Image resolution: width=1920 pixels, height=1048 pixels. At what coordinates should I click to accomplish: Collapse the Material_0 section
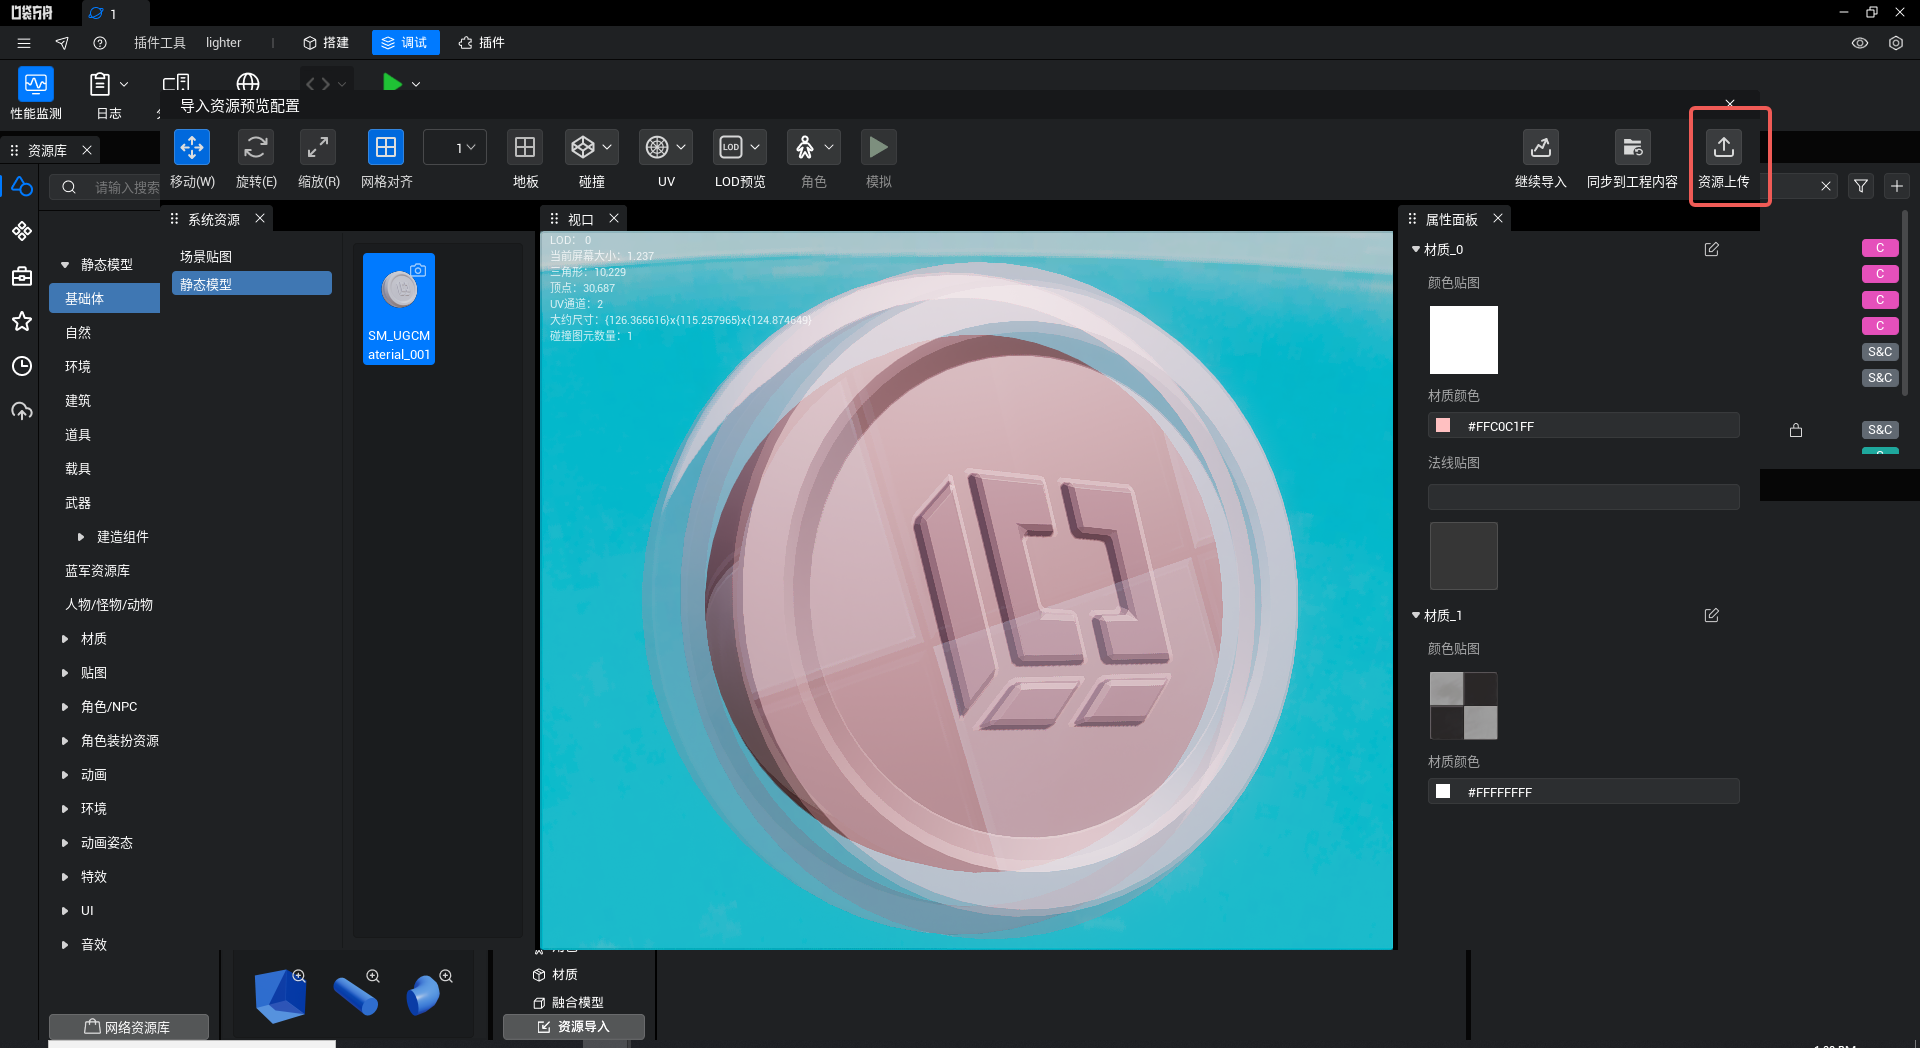click(x=1416, y=249)
